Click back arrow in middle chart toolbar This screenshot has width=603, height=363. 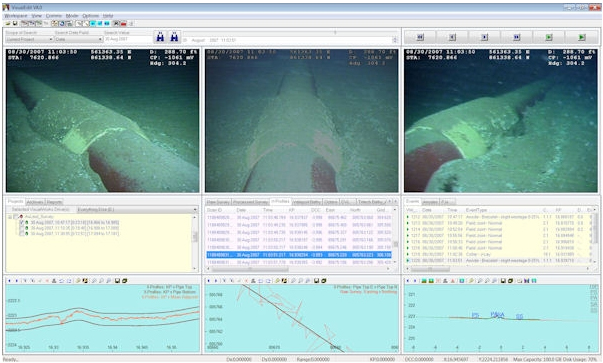(x=209, y=281)
